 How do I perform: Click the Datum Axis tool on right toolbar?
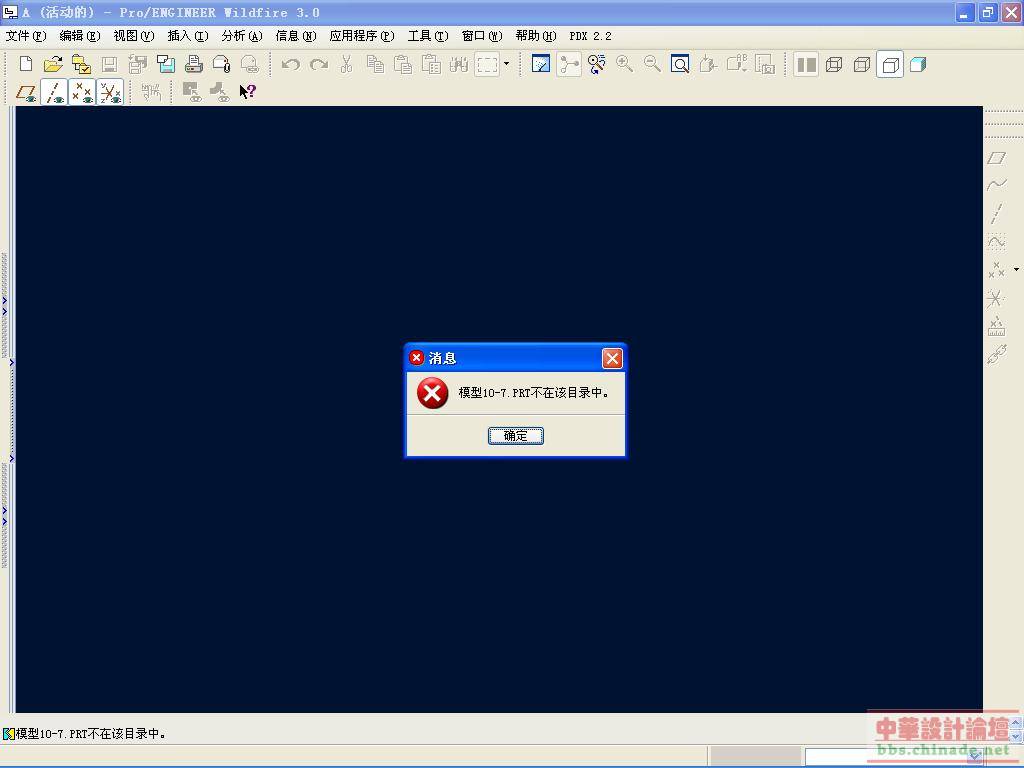(x=997, y=214)
